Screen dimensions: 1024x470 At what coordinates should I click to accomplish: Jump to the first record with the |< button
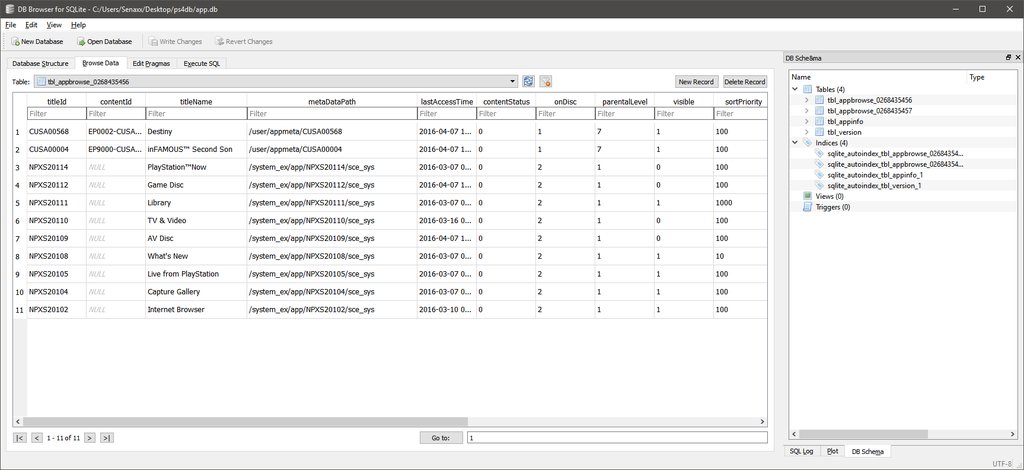coord(20,437)
